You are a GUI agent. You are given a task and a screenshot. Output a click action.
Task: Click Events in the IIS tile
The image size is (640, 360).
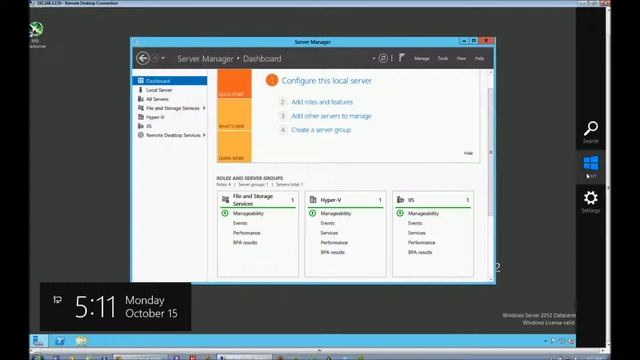[x=415, y=223]
